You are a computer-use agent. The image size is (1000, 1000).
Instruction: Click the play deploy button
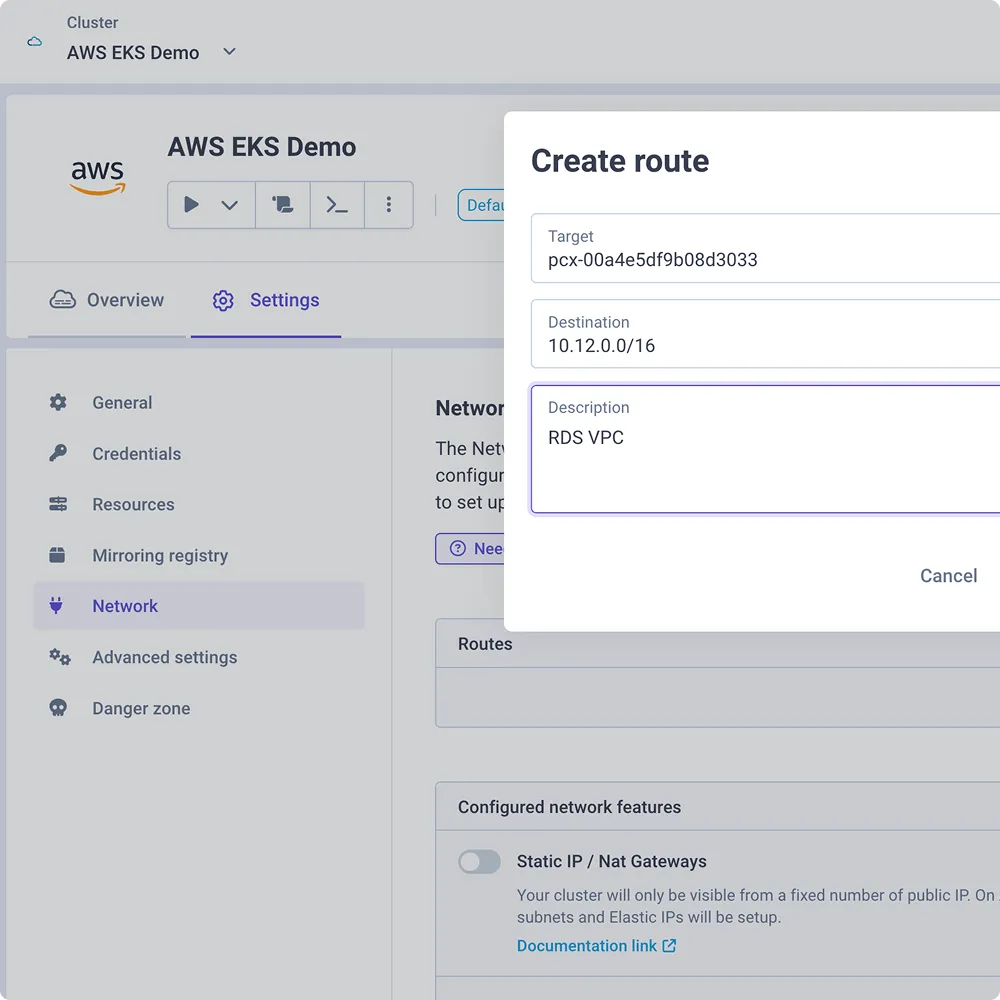191,205
